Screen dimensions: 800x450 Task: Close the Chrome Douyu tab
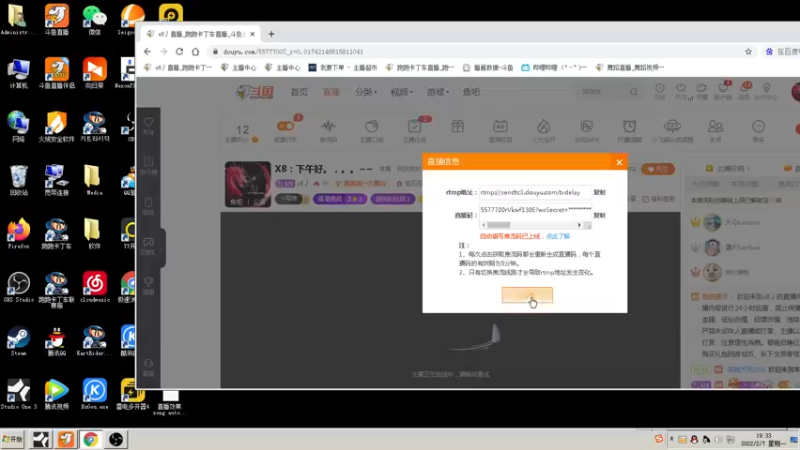(253, 34)
